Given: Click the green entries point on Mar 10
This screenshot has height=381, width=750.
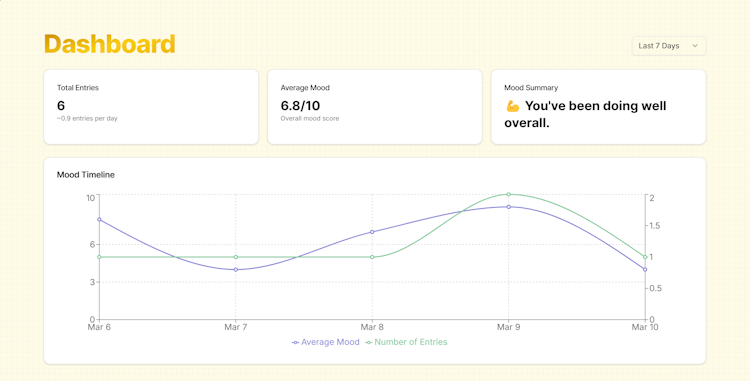Looking at the screenshot, I should point(645,257).
